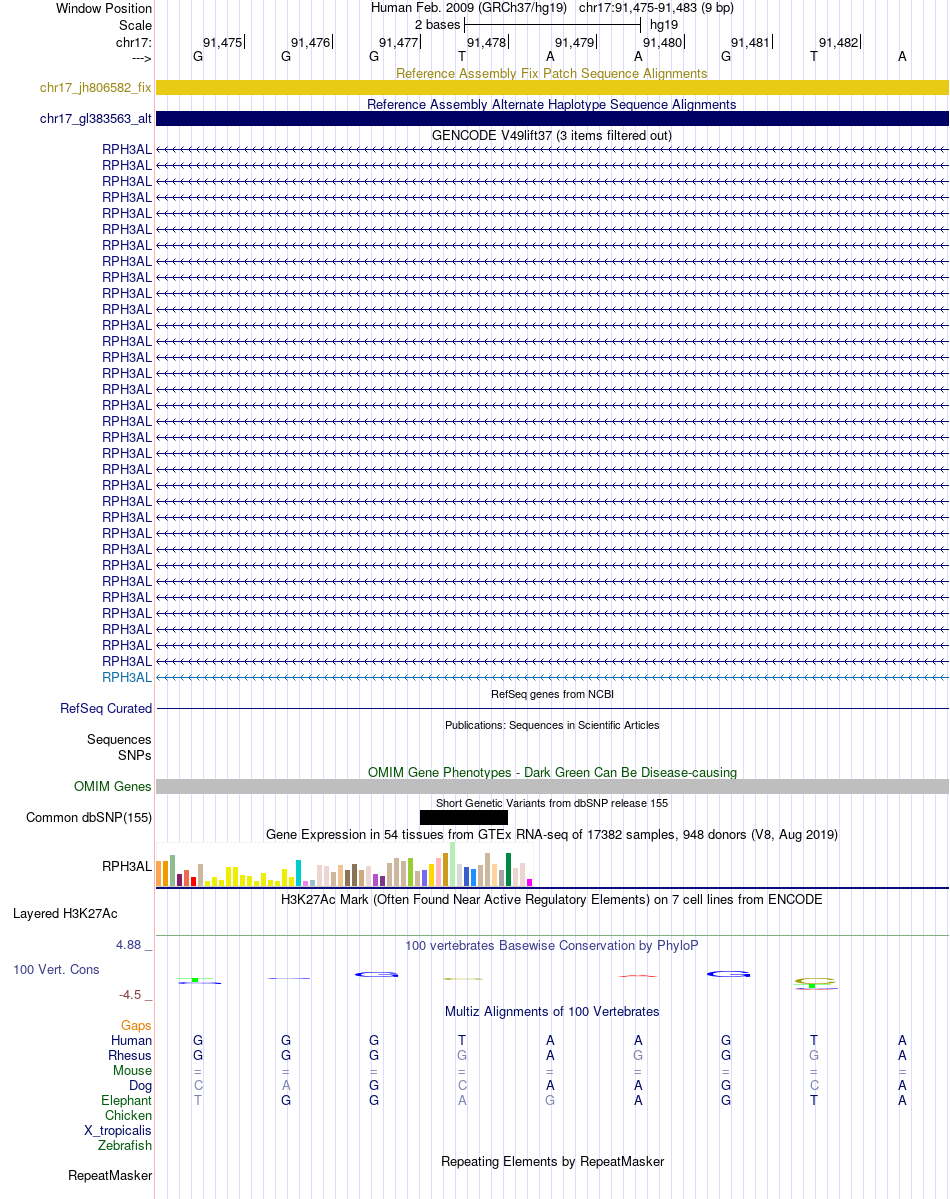Screen dimensions: 950x1199
Task: Click the chr17_jh806582_fix track label
Action: click(96, 88)
